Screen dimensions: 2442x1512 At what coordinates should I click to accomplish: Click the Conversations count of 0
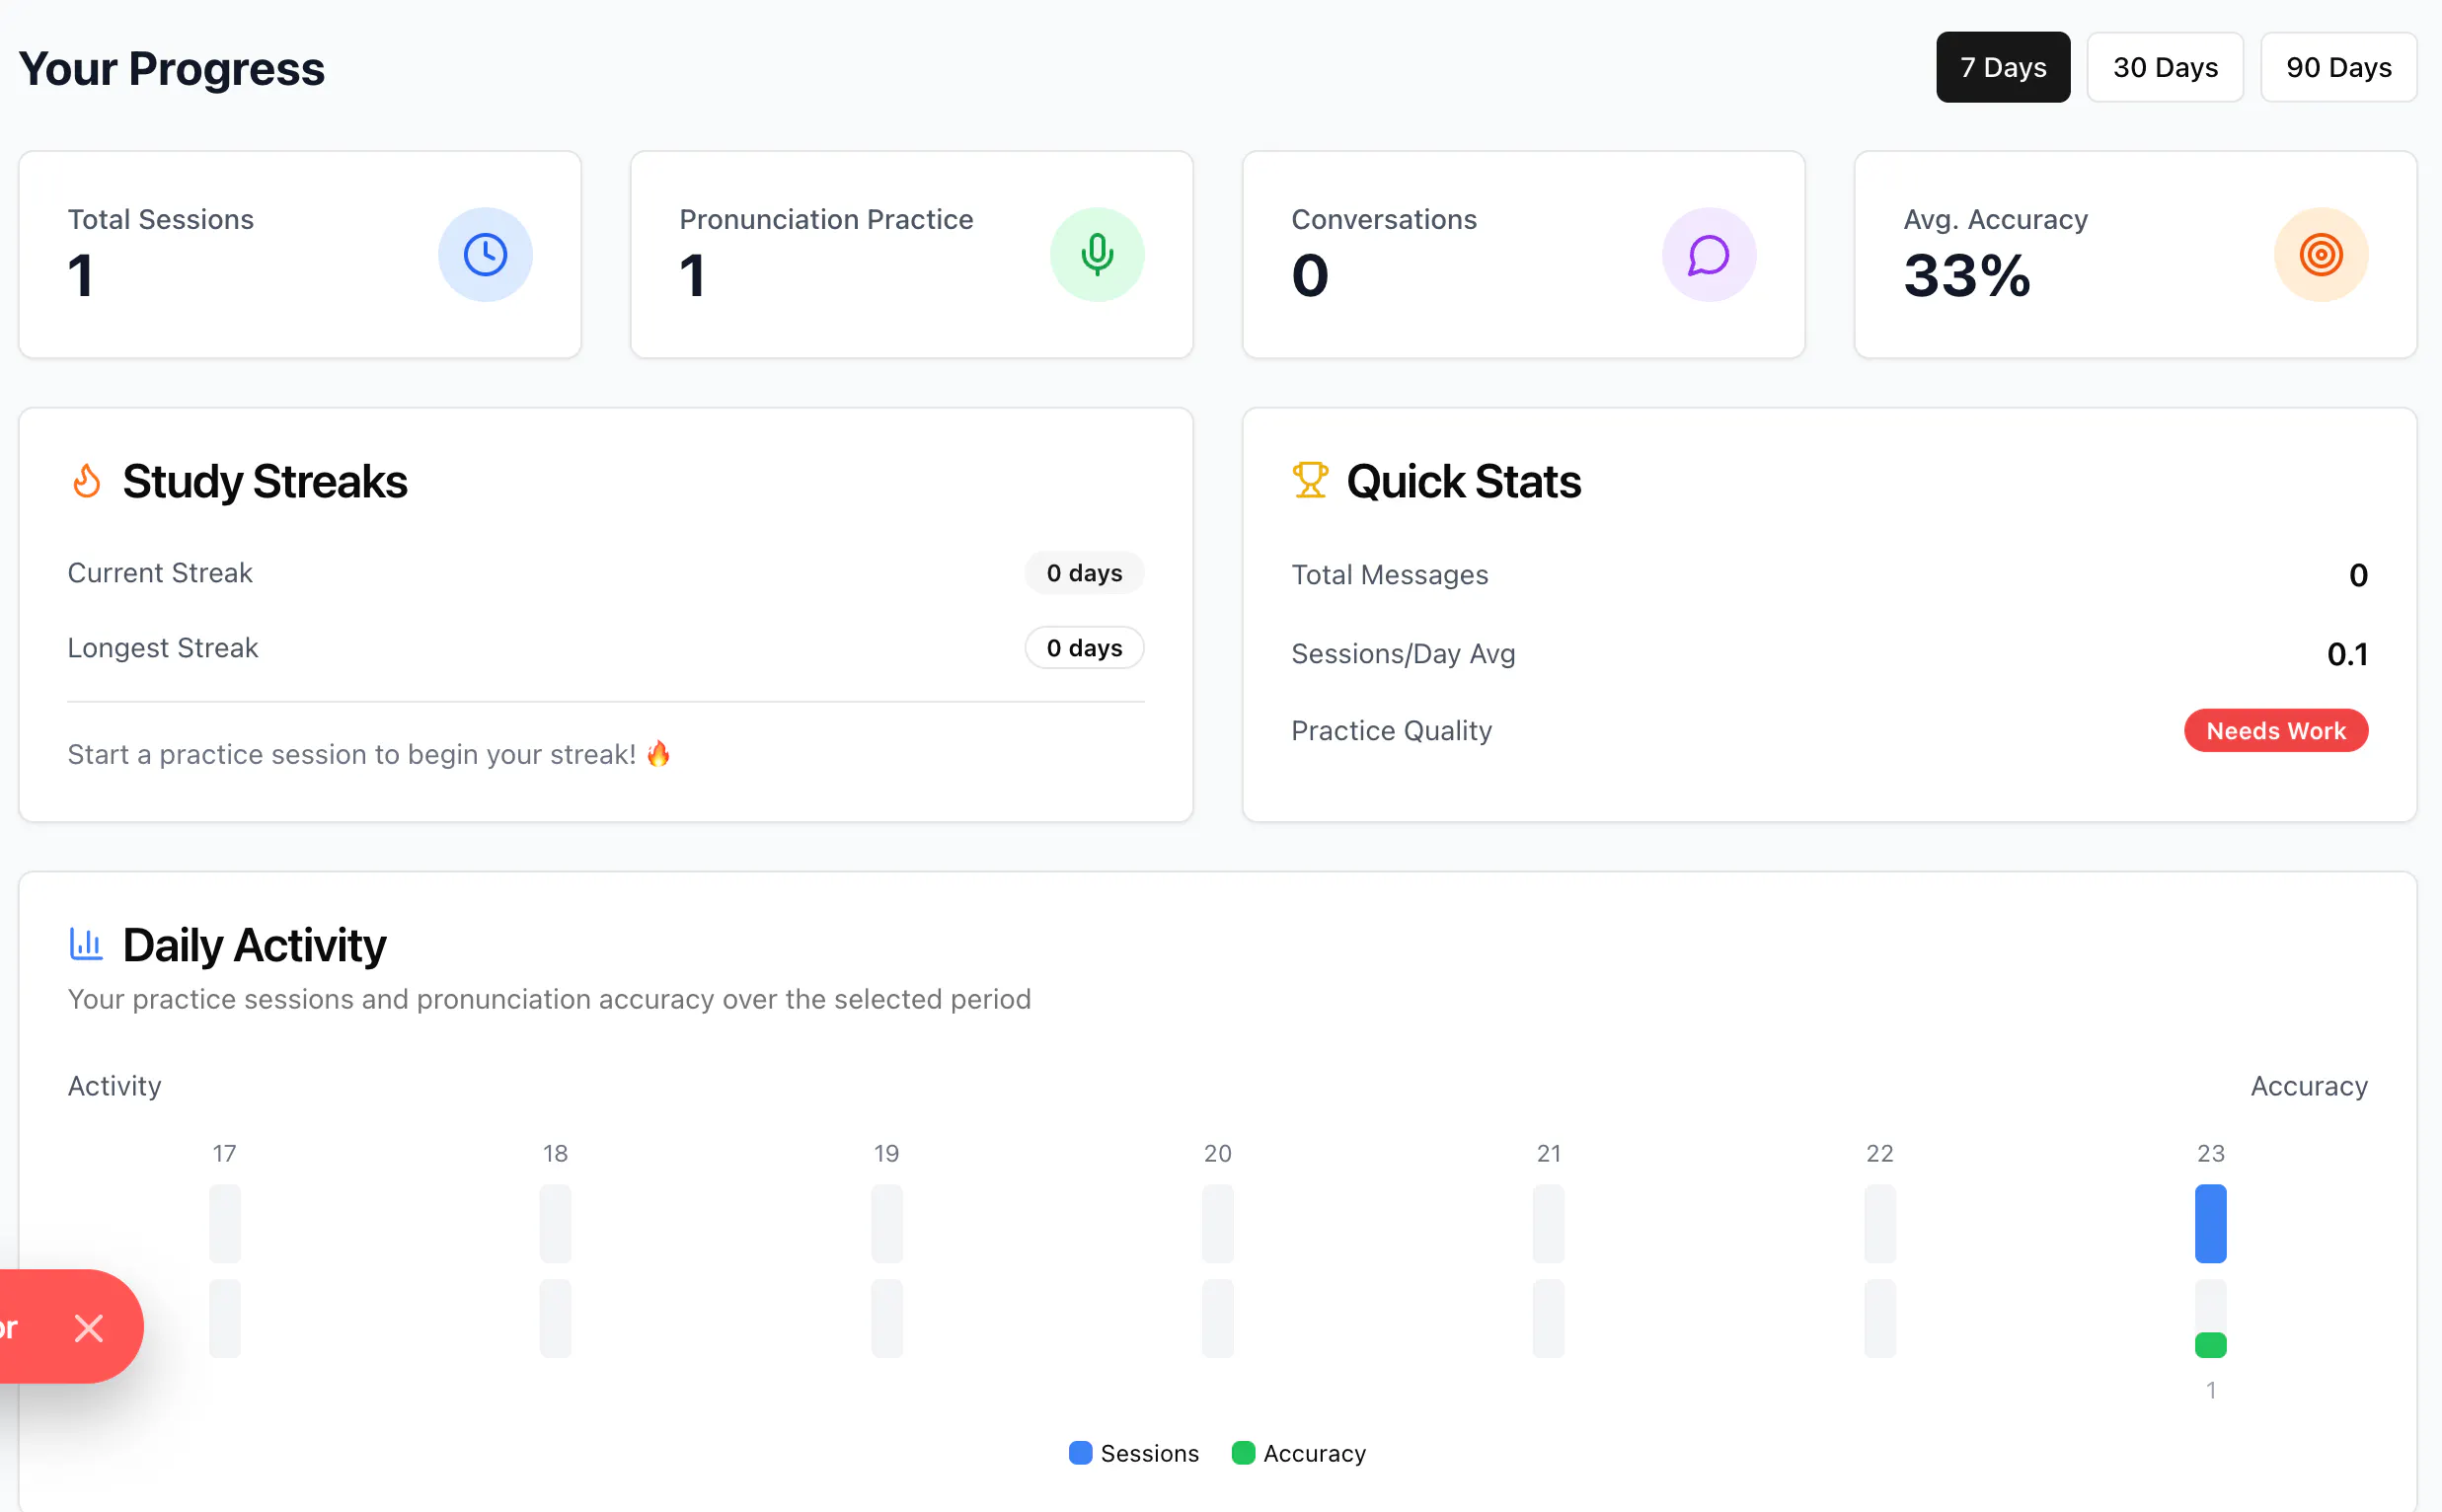click(x=1310, y=275)
